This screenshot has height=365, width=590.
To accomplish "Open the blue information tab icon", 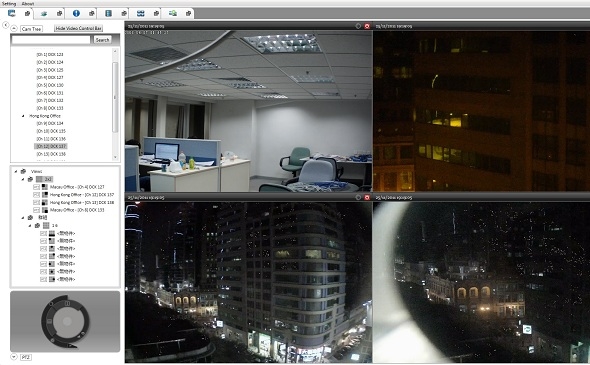I will (76, 14).
